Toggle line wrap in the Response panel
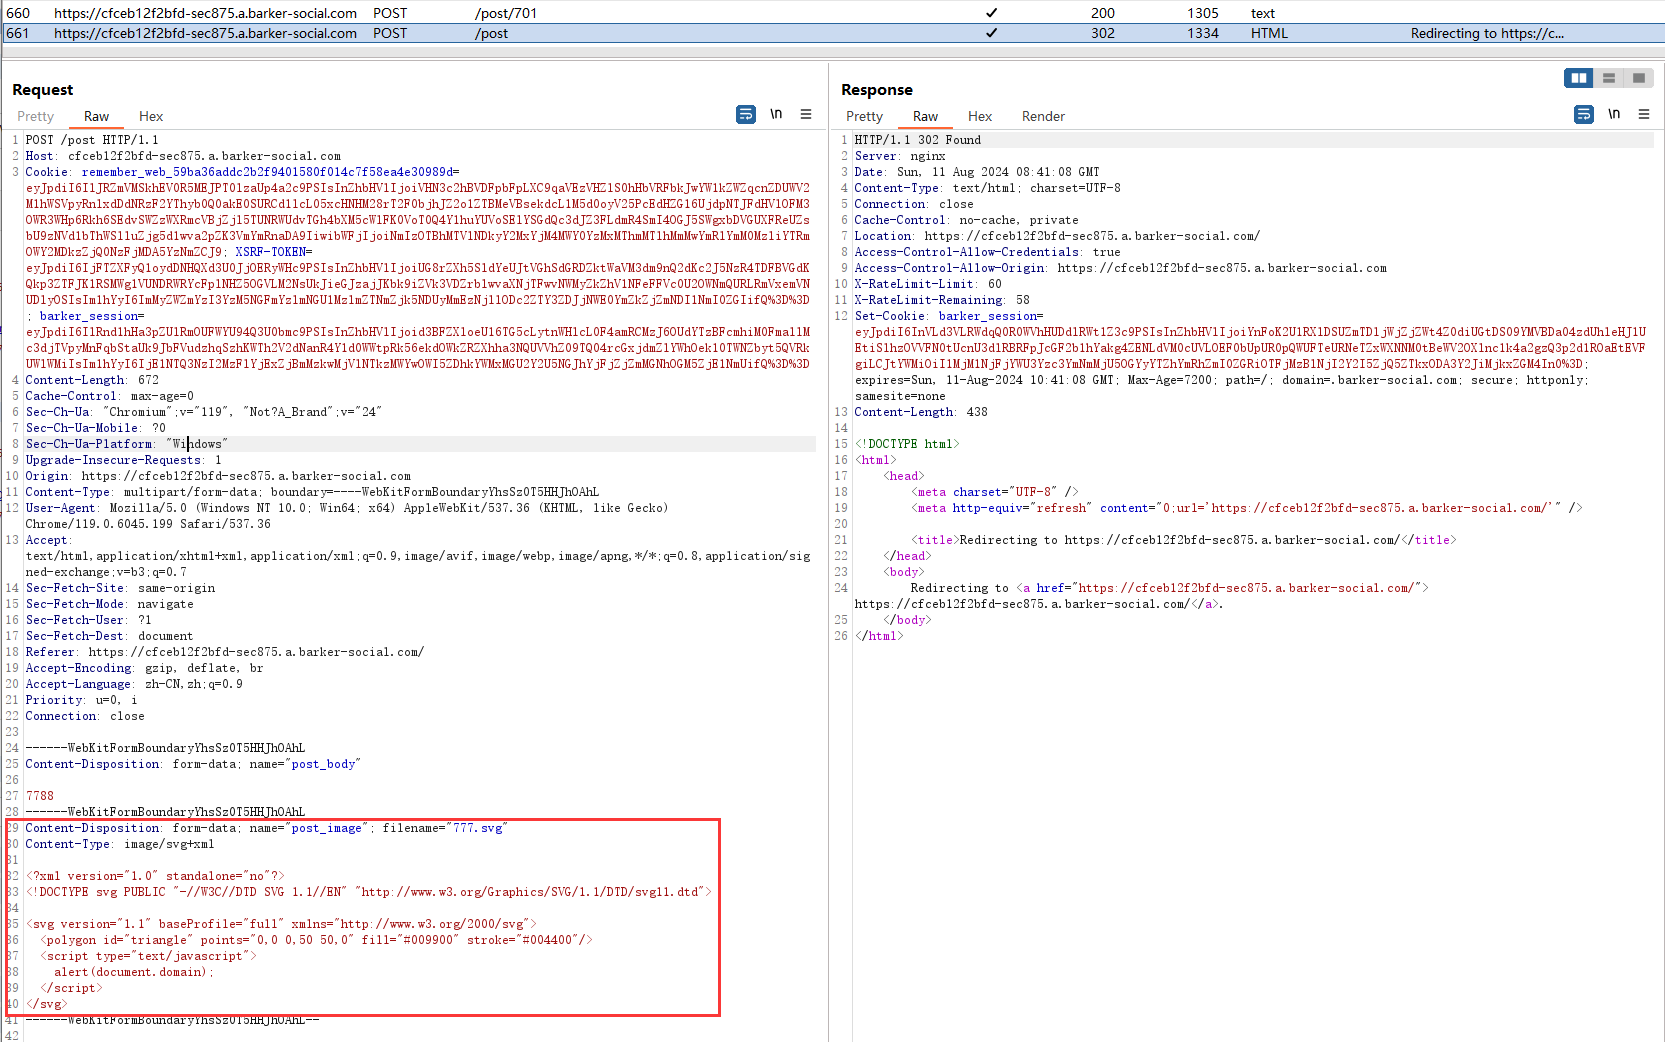1665x1042 pixels. pyautogui.click(x=1584, y=115)
